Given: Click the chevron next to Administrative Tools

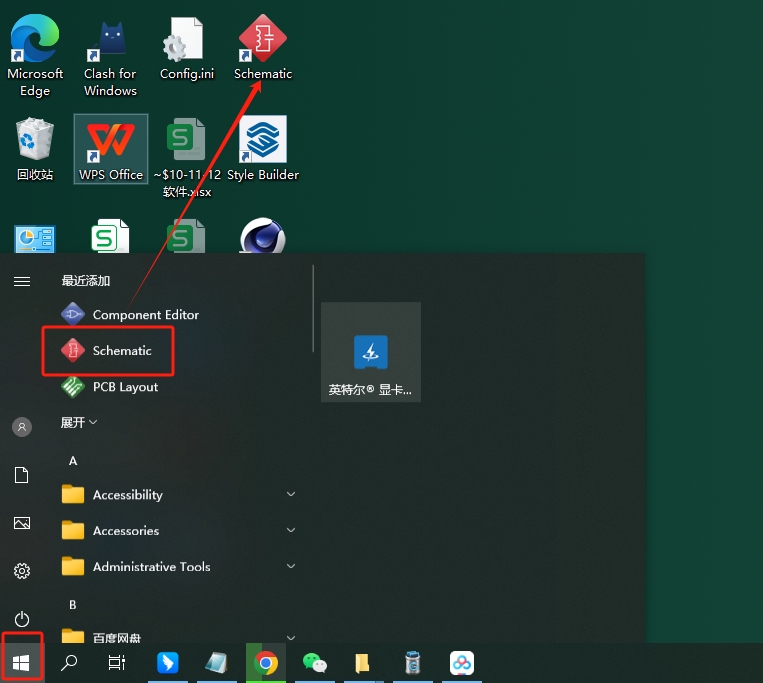Looking at the screenshot, I should click(291, 566).
